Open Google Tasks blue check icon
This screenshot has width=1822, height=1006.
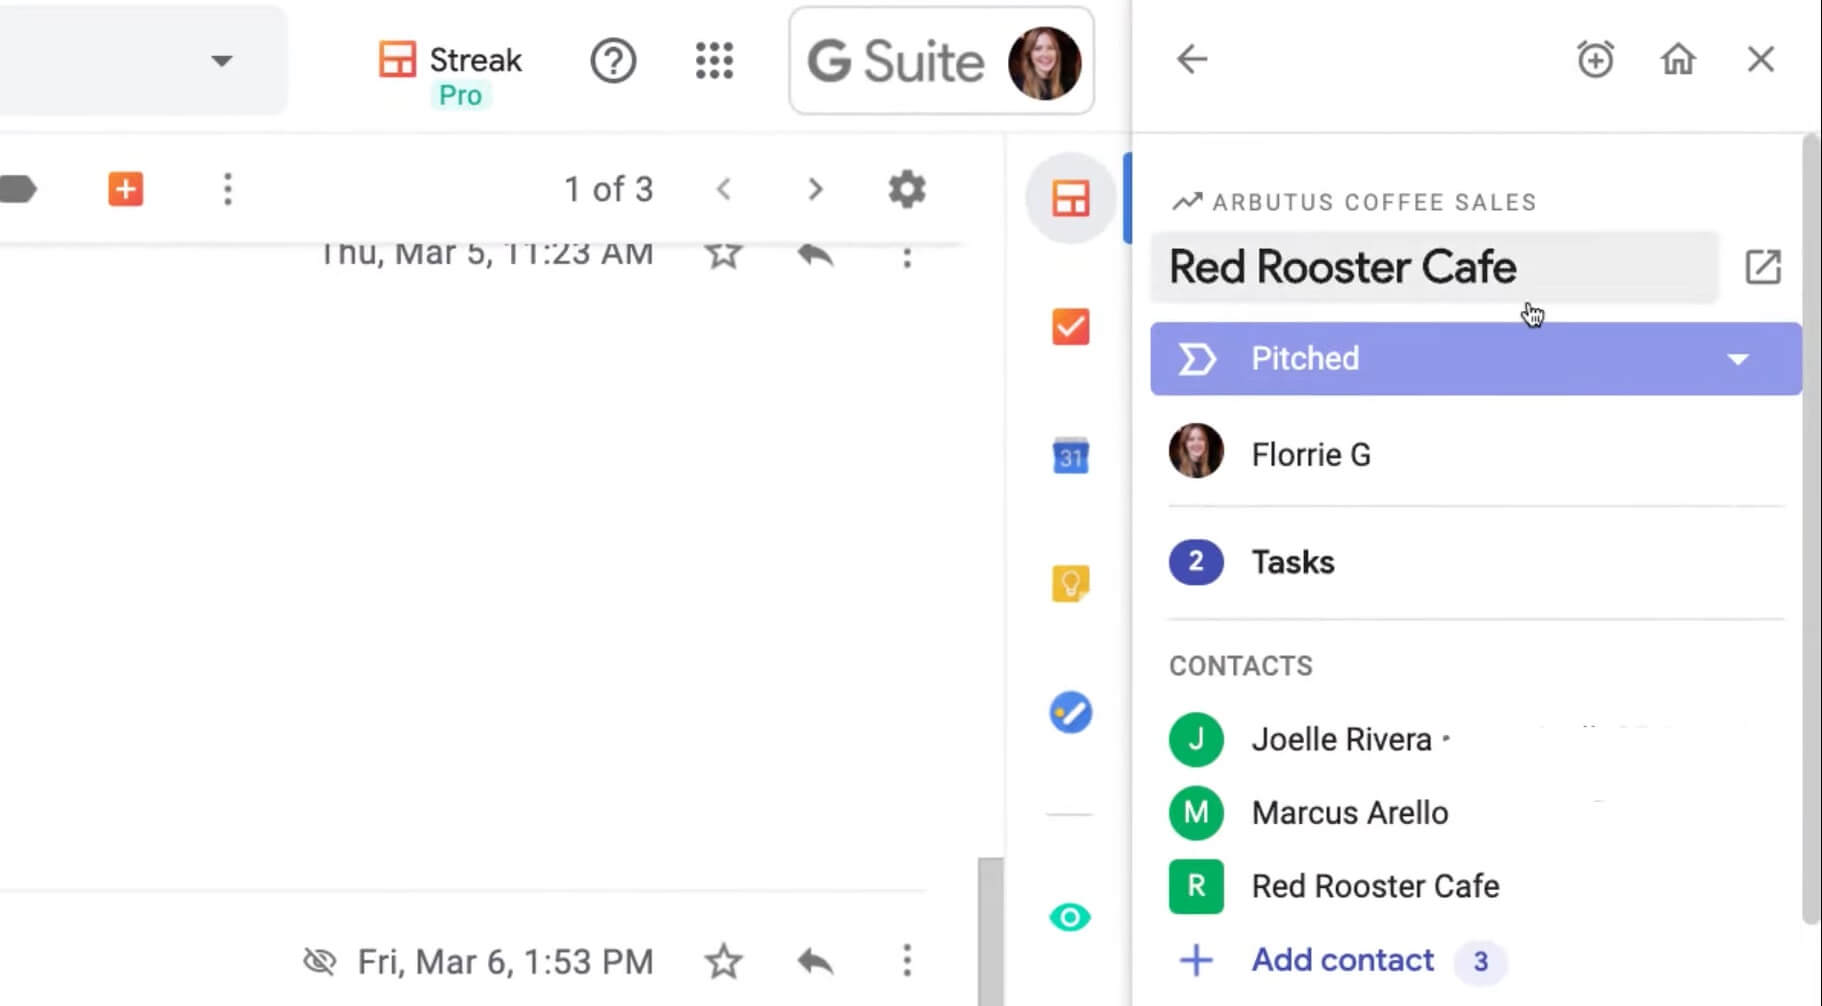click(x=1070, y=712)
